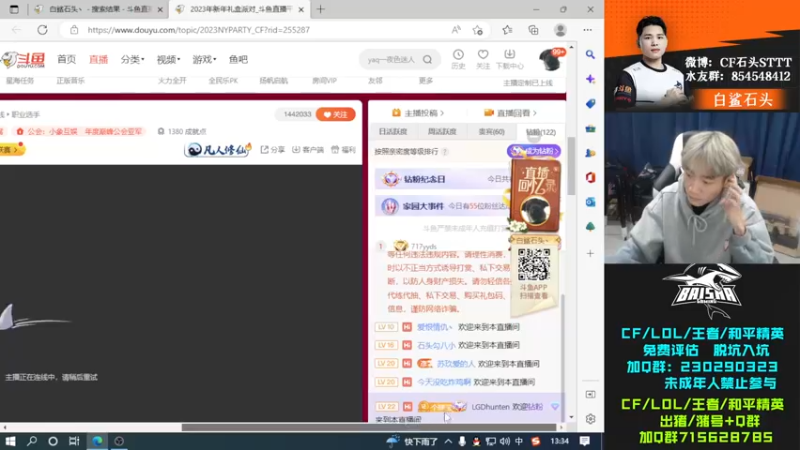Expand the 游戏 dropdown menu
The width and height of the screenshot is (800, 450).
tap(204, 59)
